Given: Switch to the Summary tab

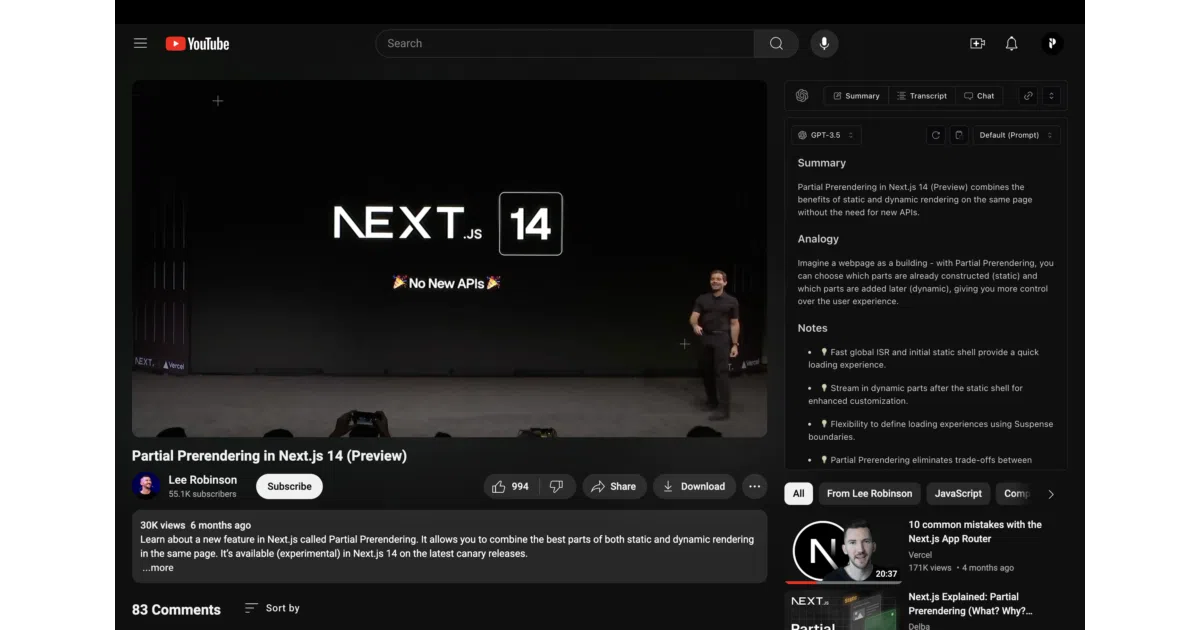Looking at the screenshot, I should click(x=856, y=96).
